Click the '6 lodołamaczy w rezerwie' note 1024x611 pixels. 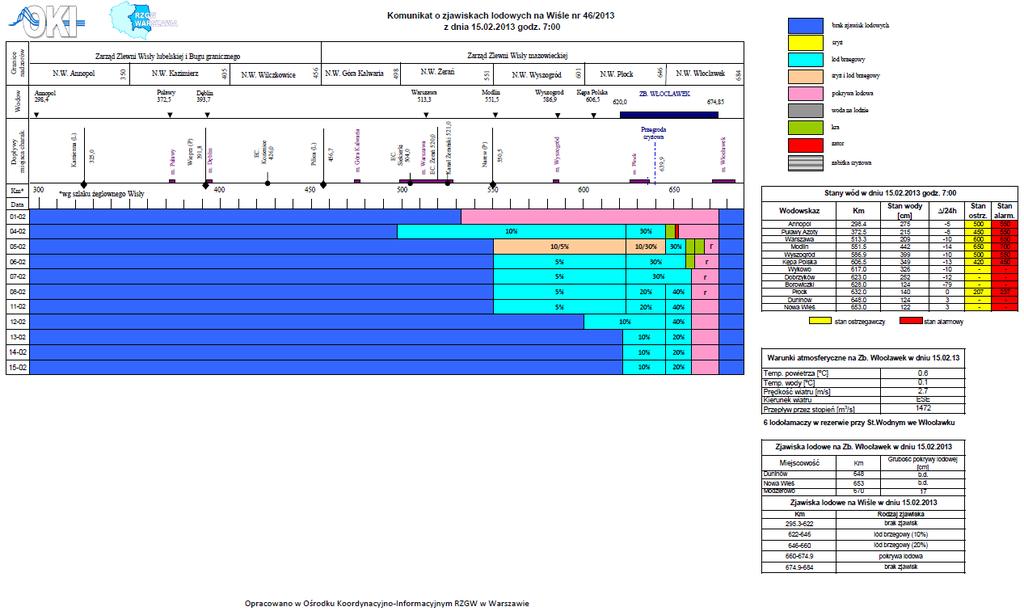[x=859, y=422]
